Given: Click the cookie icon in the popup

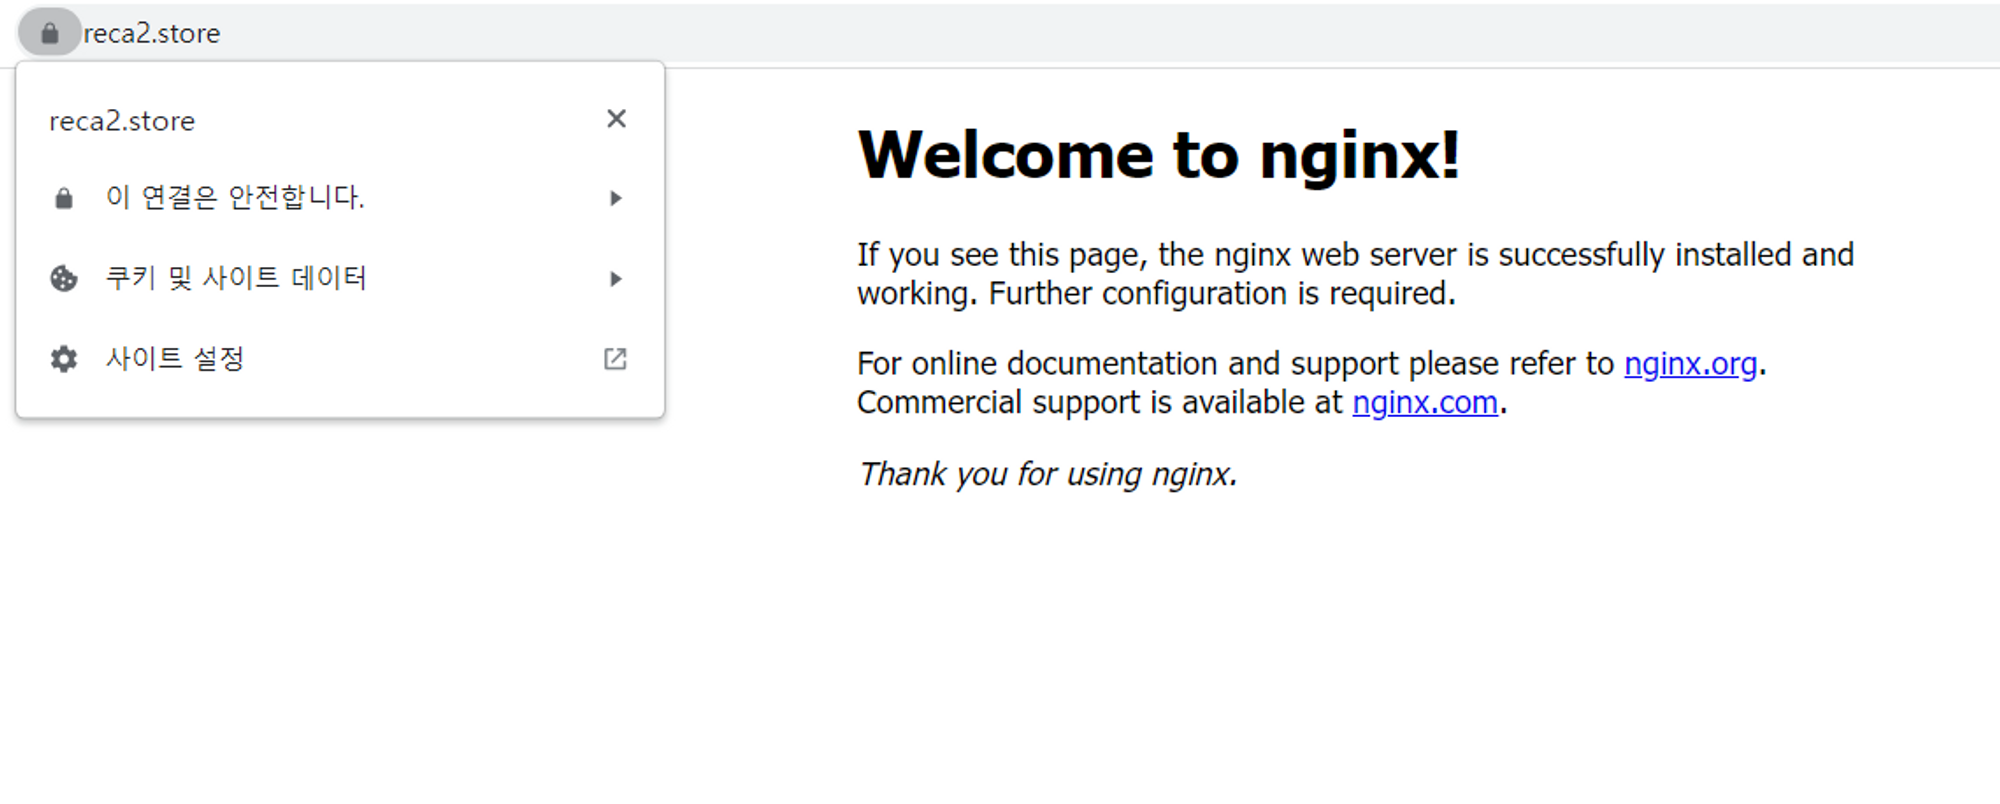Looking at the screenshot, I should tap(64, 278).
